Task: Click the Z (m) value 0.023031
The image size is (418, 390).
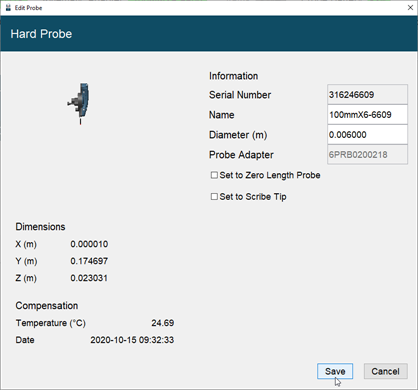Action: click(x=89, y=278)
